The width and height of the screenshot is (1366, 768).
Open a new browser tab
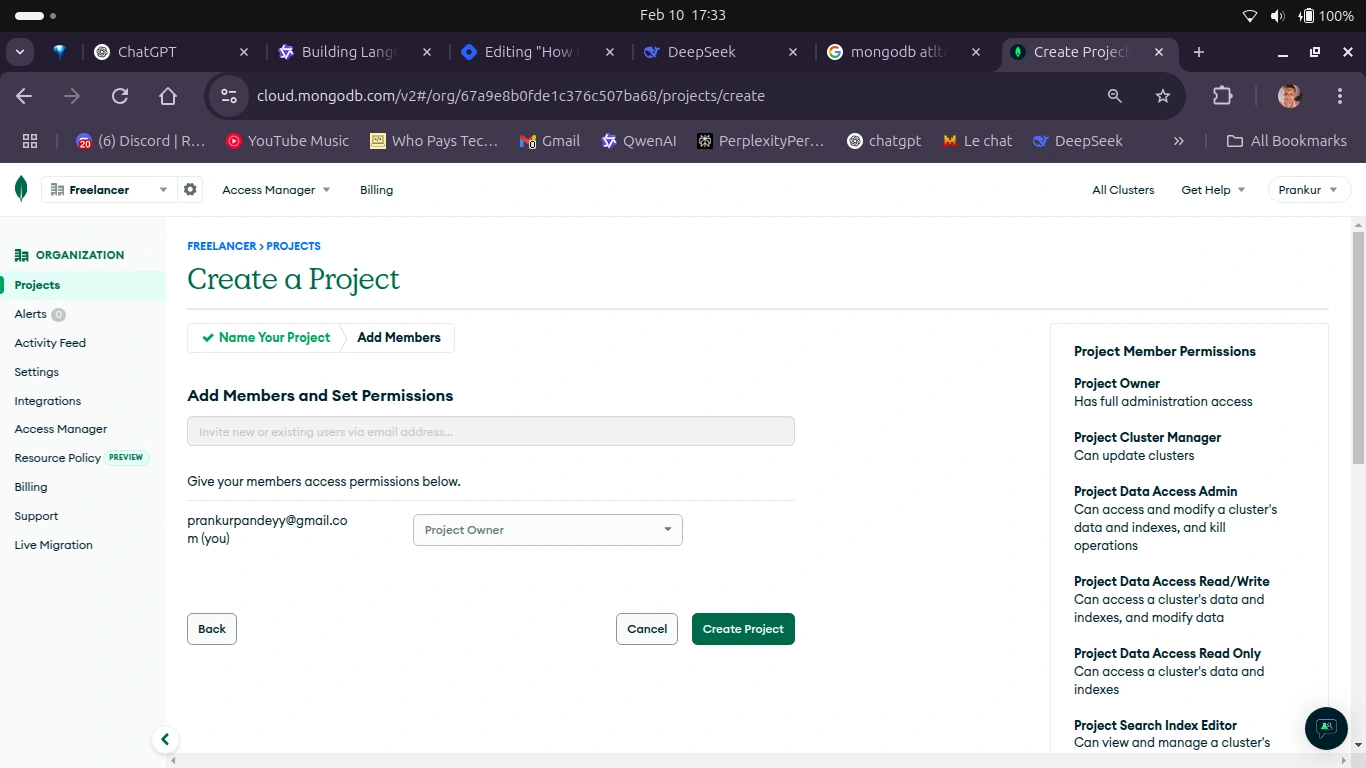(x=1198, y=51)
